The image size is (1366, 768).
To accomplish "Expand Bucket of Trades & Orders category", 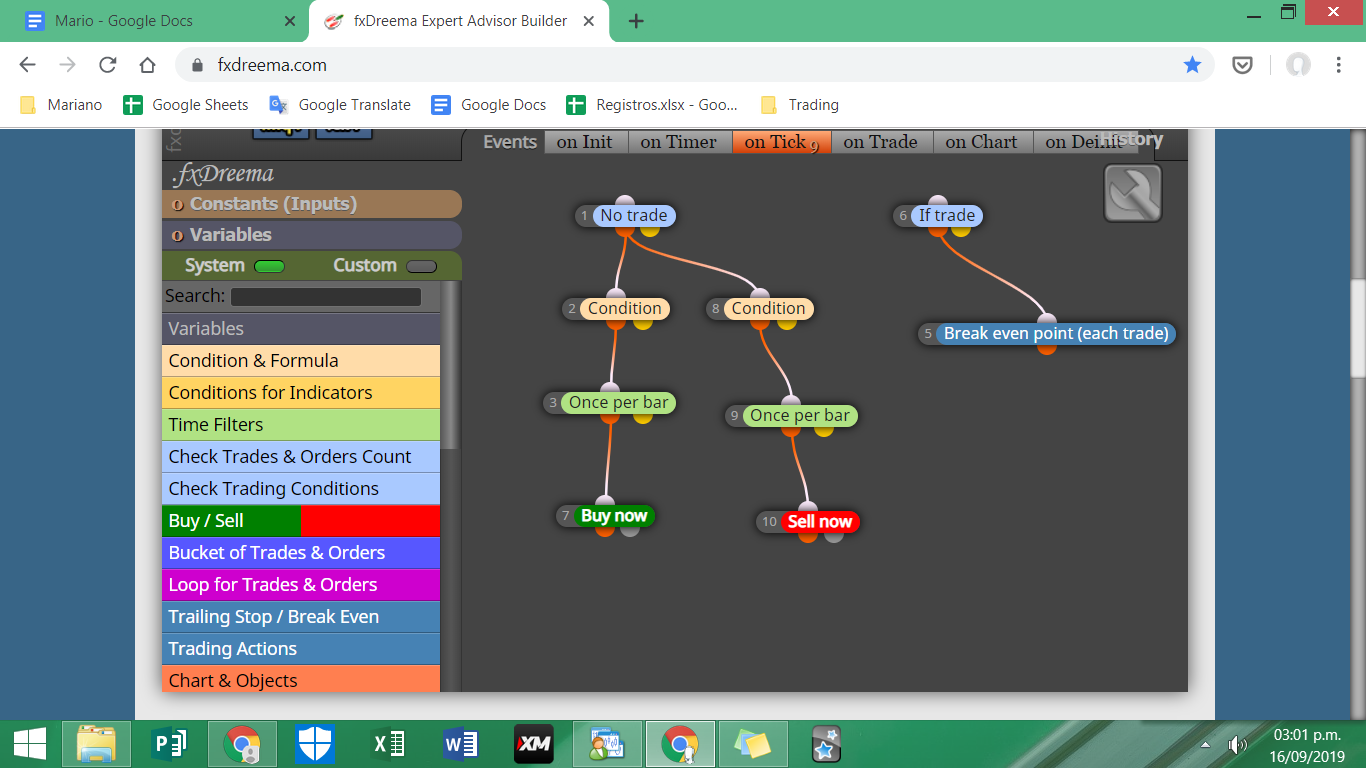I will click(x=301, y=553).
